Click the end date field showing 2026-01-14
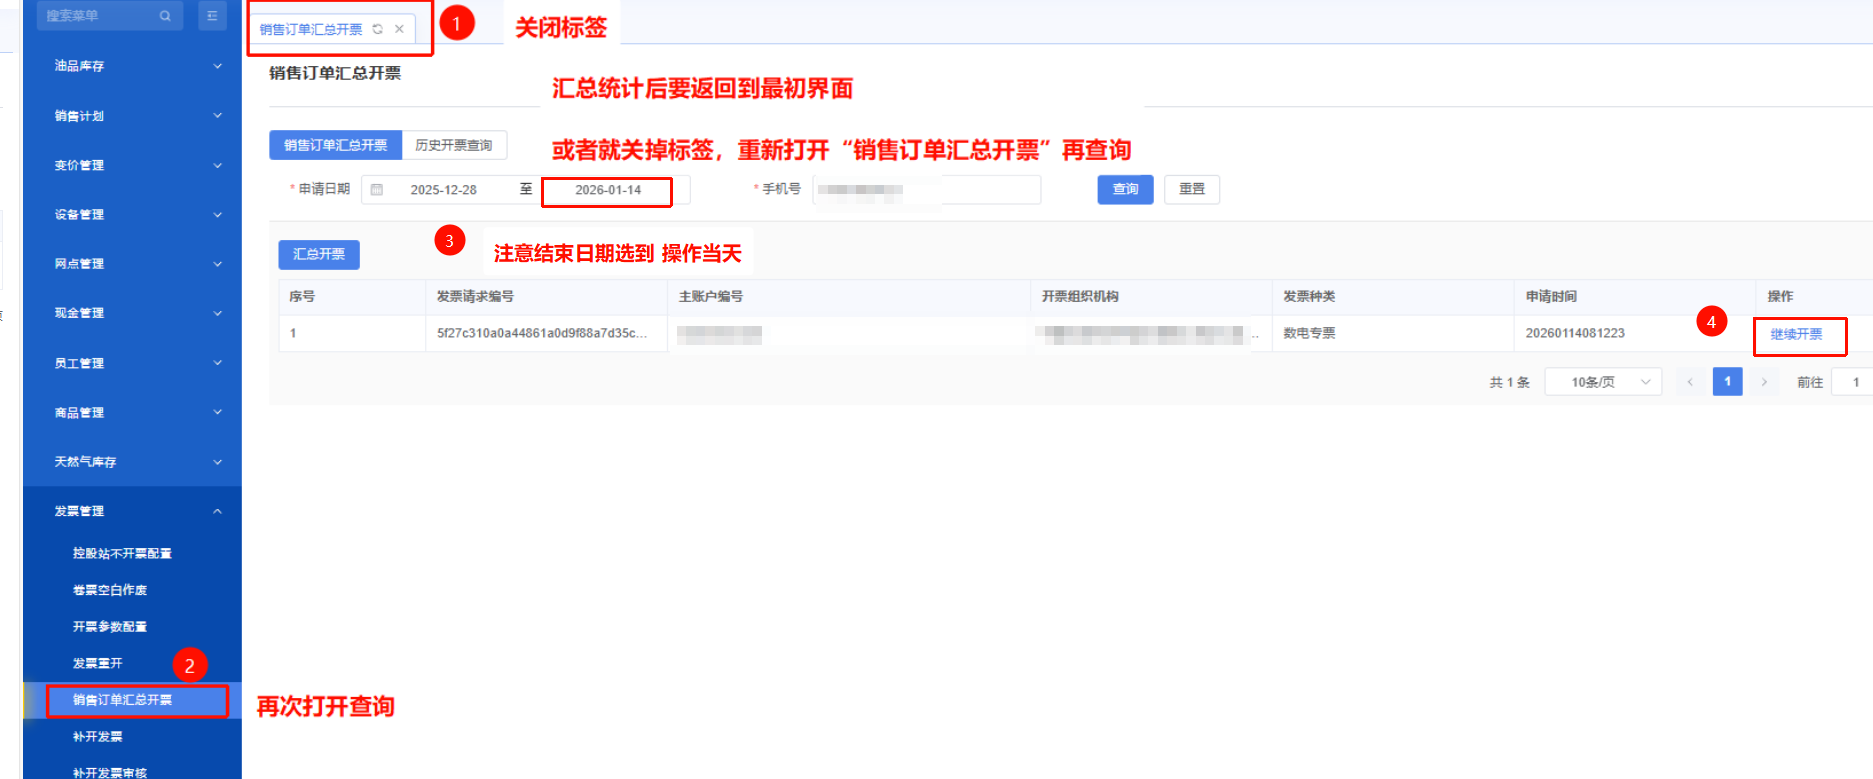The image size is (1873, 779). (608, 190)
